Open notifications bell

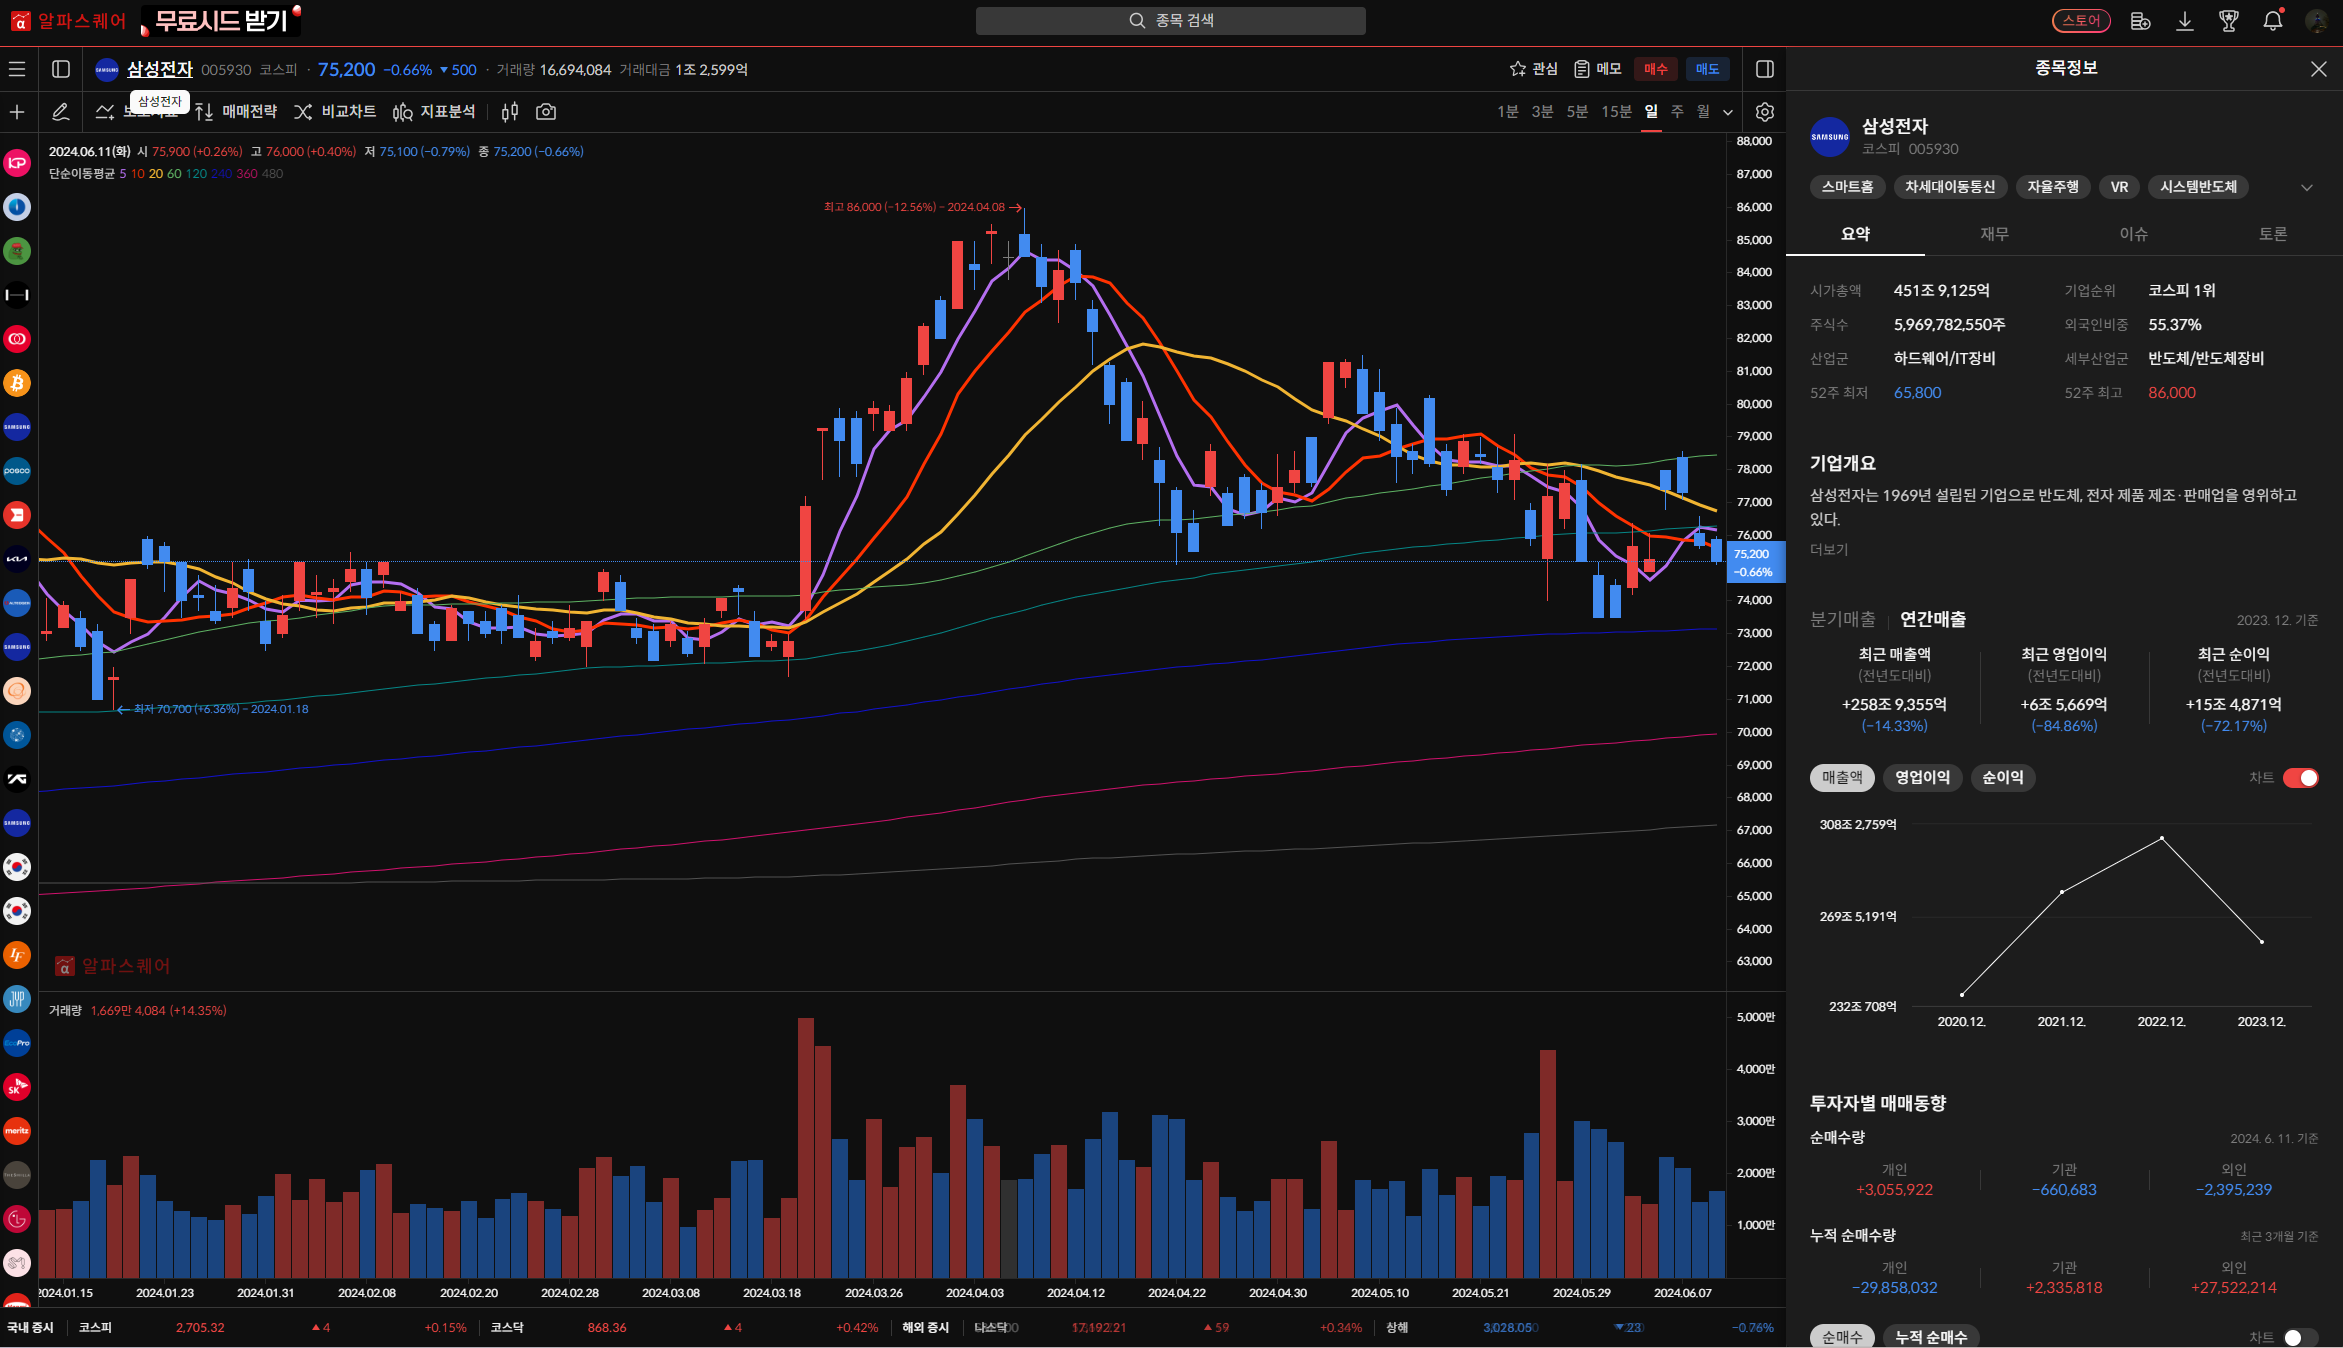coord(2273,21)
